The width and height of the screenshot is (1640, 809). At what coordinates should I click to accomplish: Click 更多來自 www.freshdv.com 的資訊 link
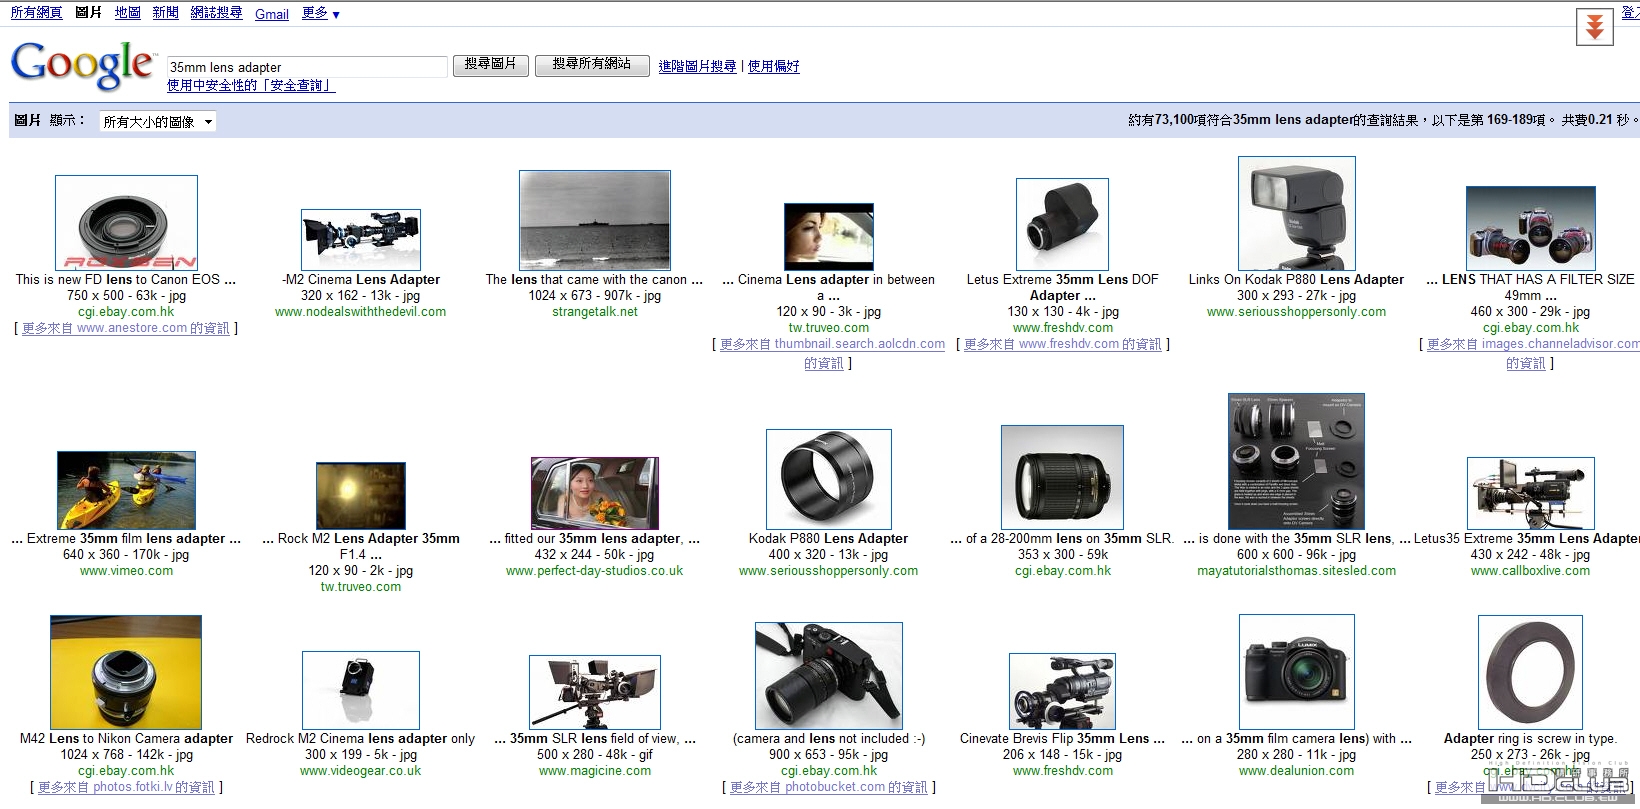(1062, 344)
